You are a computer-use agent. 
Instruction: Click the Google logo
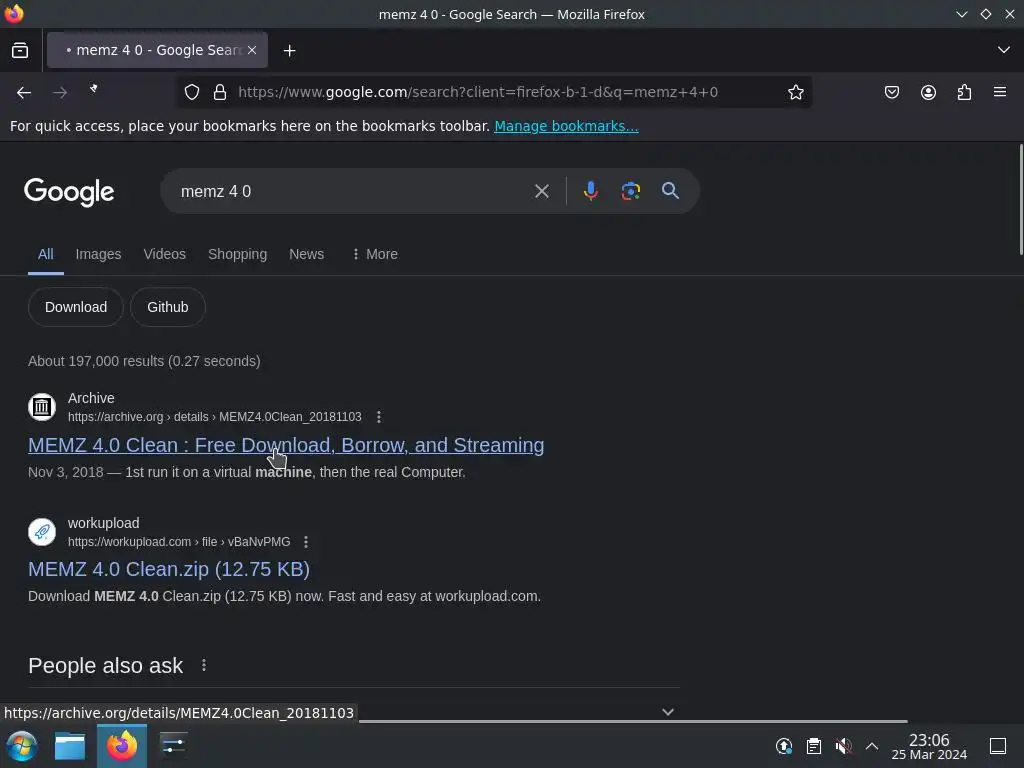click(x=69, y=192)
